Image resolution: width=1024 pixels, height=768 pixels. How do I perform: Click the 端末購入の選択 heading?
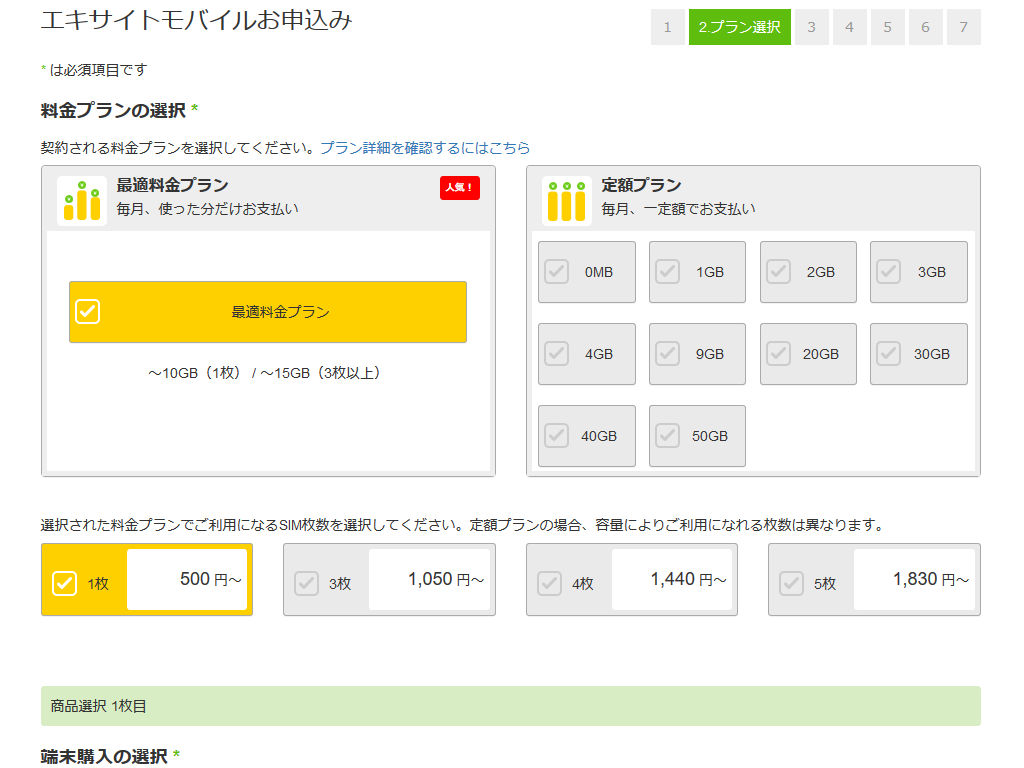[104, 756]
